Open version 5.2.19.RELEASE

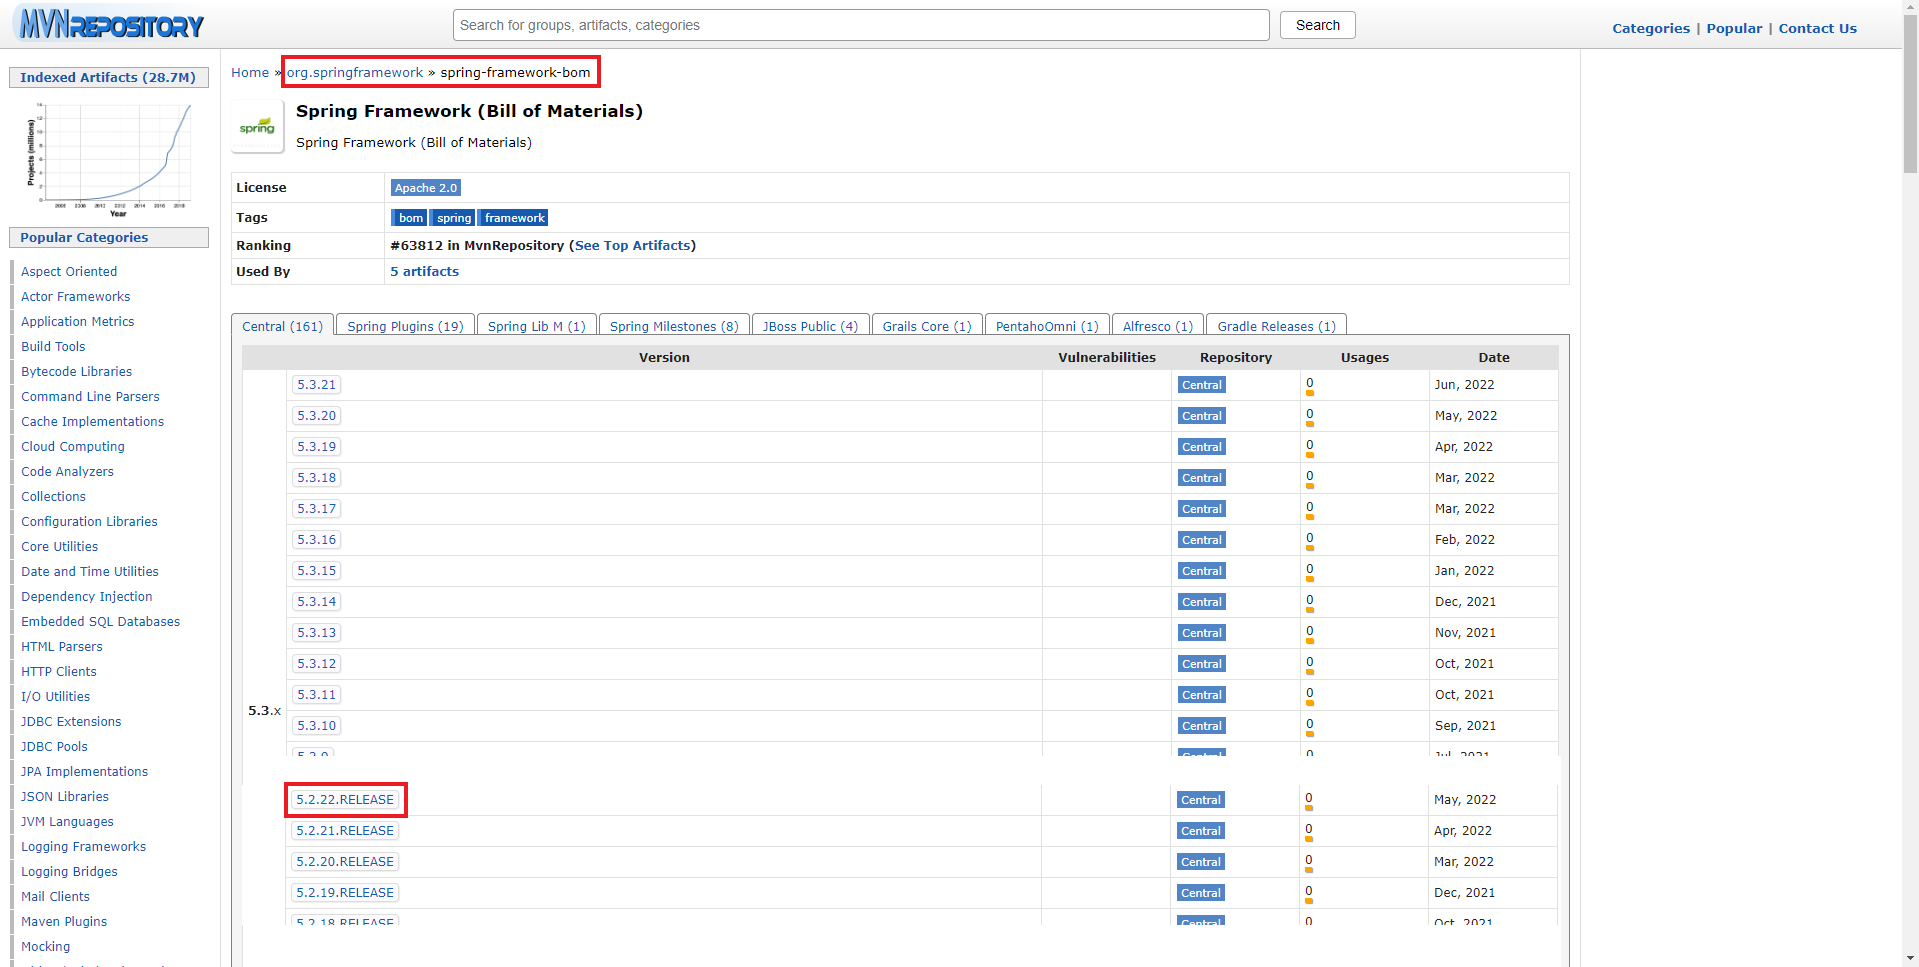click(x=345, y=893)
